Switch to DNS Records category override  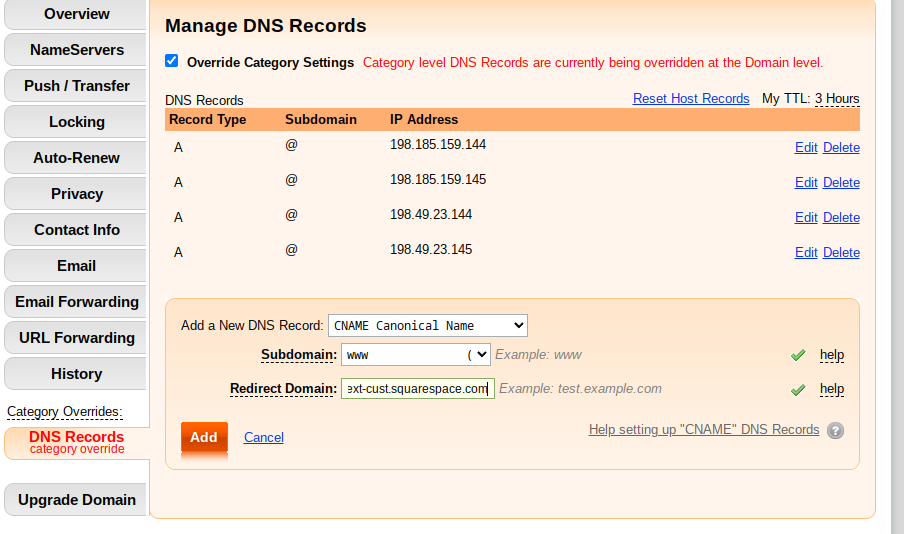pyautogui.click(x=77, y=442)
